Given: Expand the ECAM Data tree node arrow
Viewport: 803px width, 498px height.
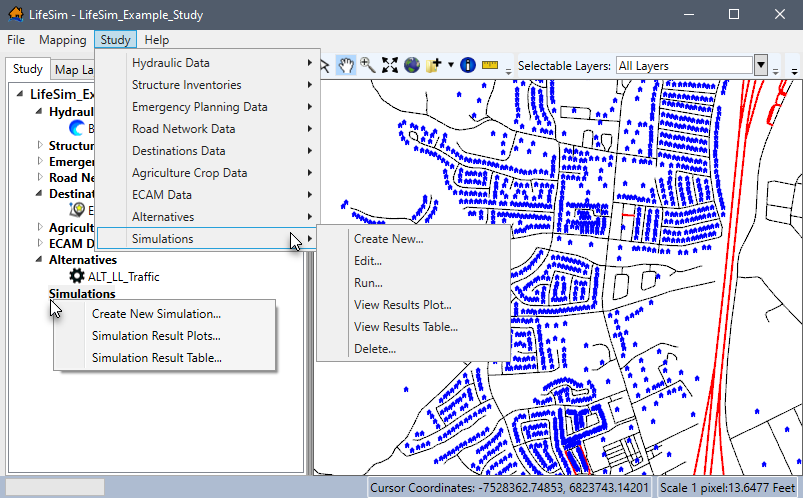Looking at the screenshot, I should pyautogui.click(x=40, y=243).
